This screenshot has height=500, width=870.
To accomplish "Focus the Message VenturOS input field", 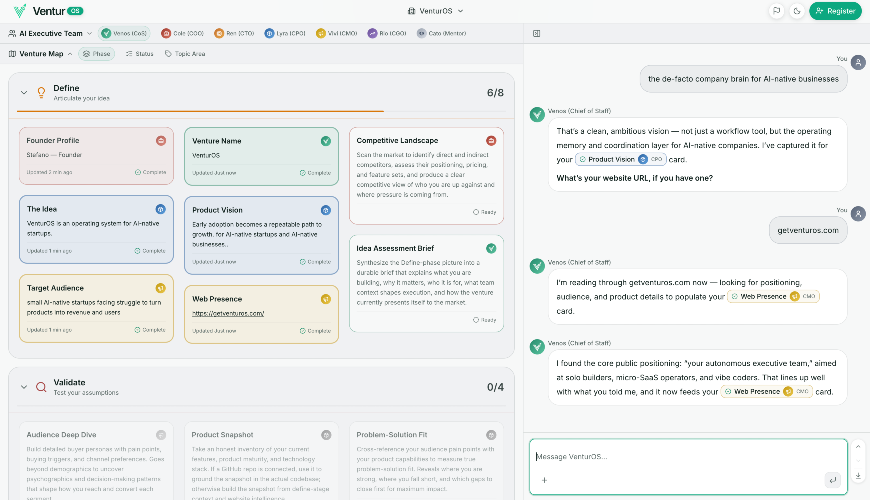I will [688, 457].
